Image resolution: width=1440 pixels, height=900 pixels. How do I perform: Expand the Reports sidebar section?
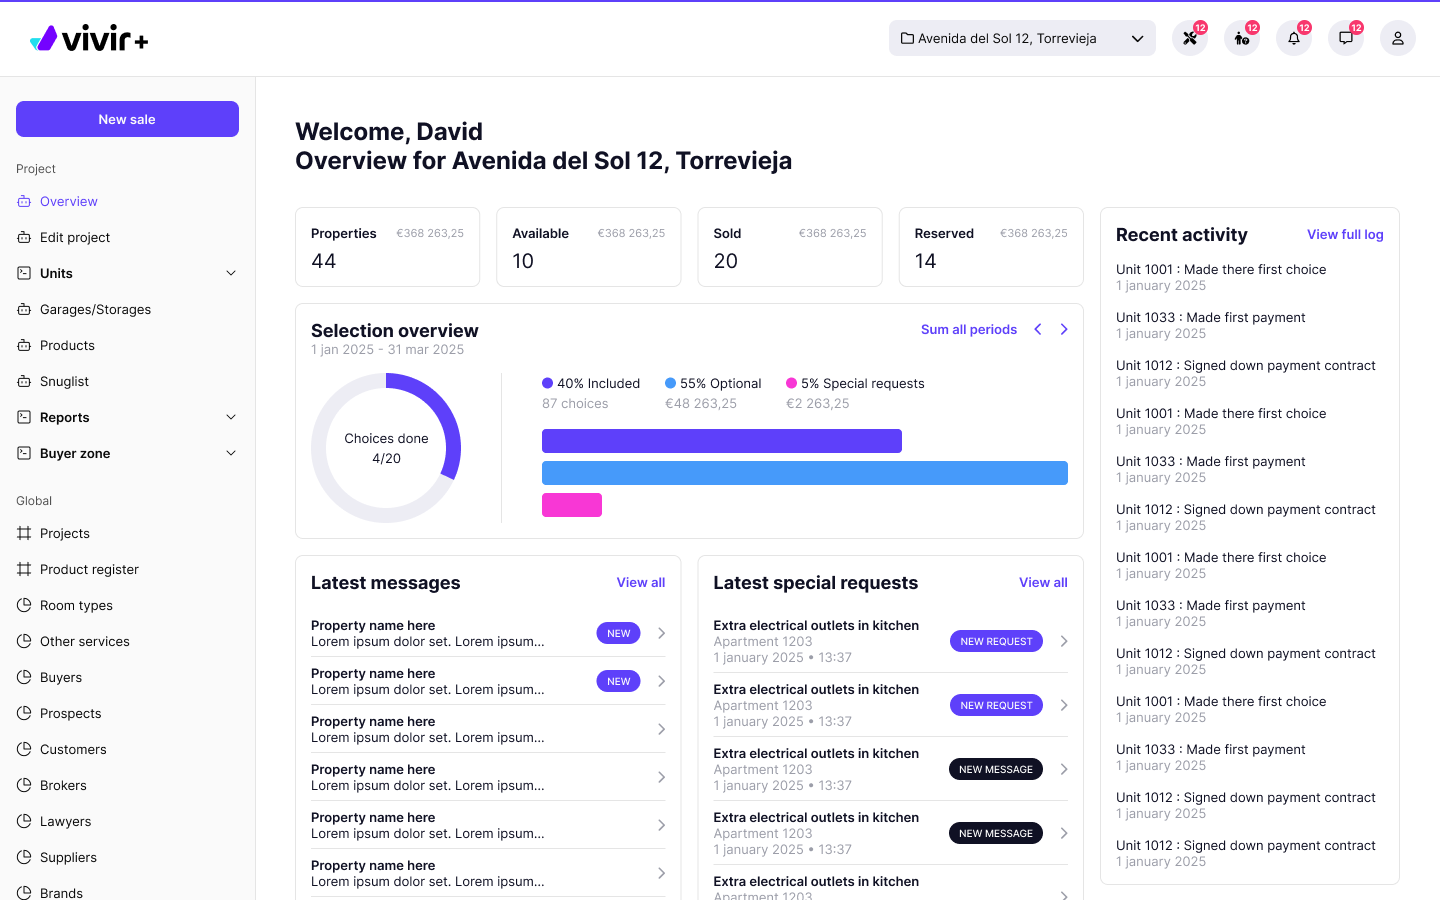(x=231, y=417)
